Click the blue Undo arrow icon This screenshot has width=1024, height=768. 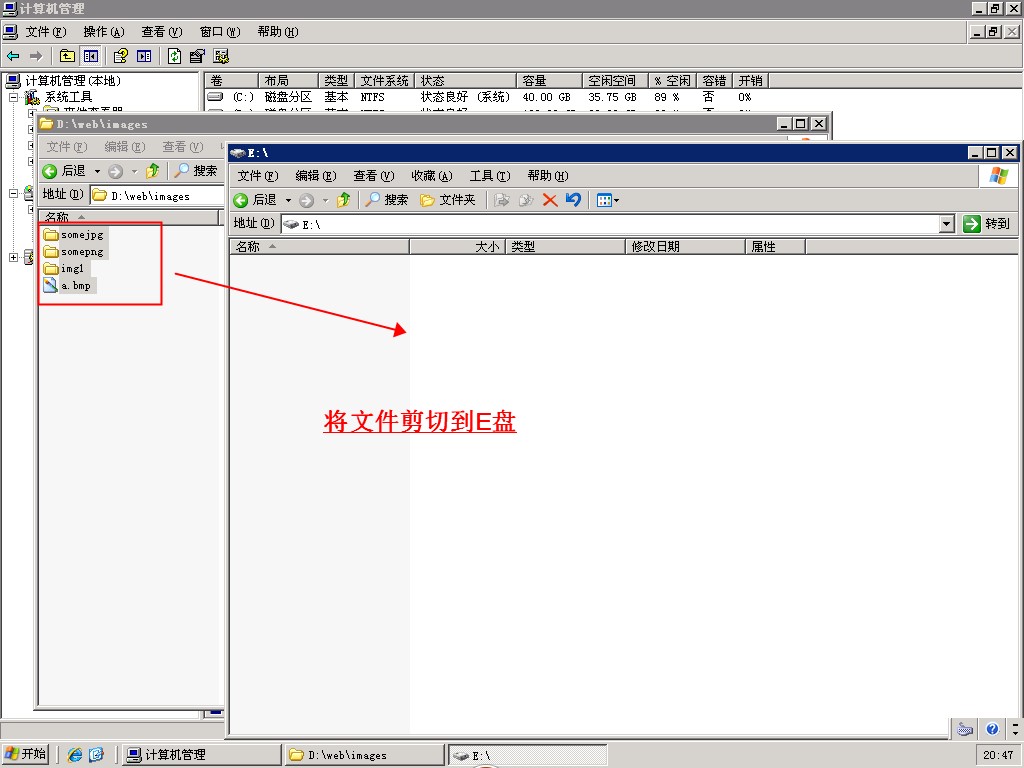click(x=573, y=200)
